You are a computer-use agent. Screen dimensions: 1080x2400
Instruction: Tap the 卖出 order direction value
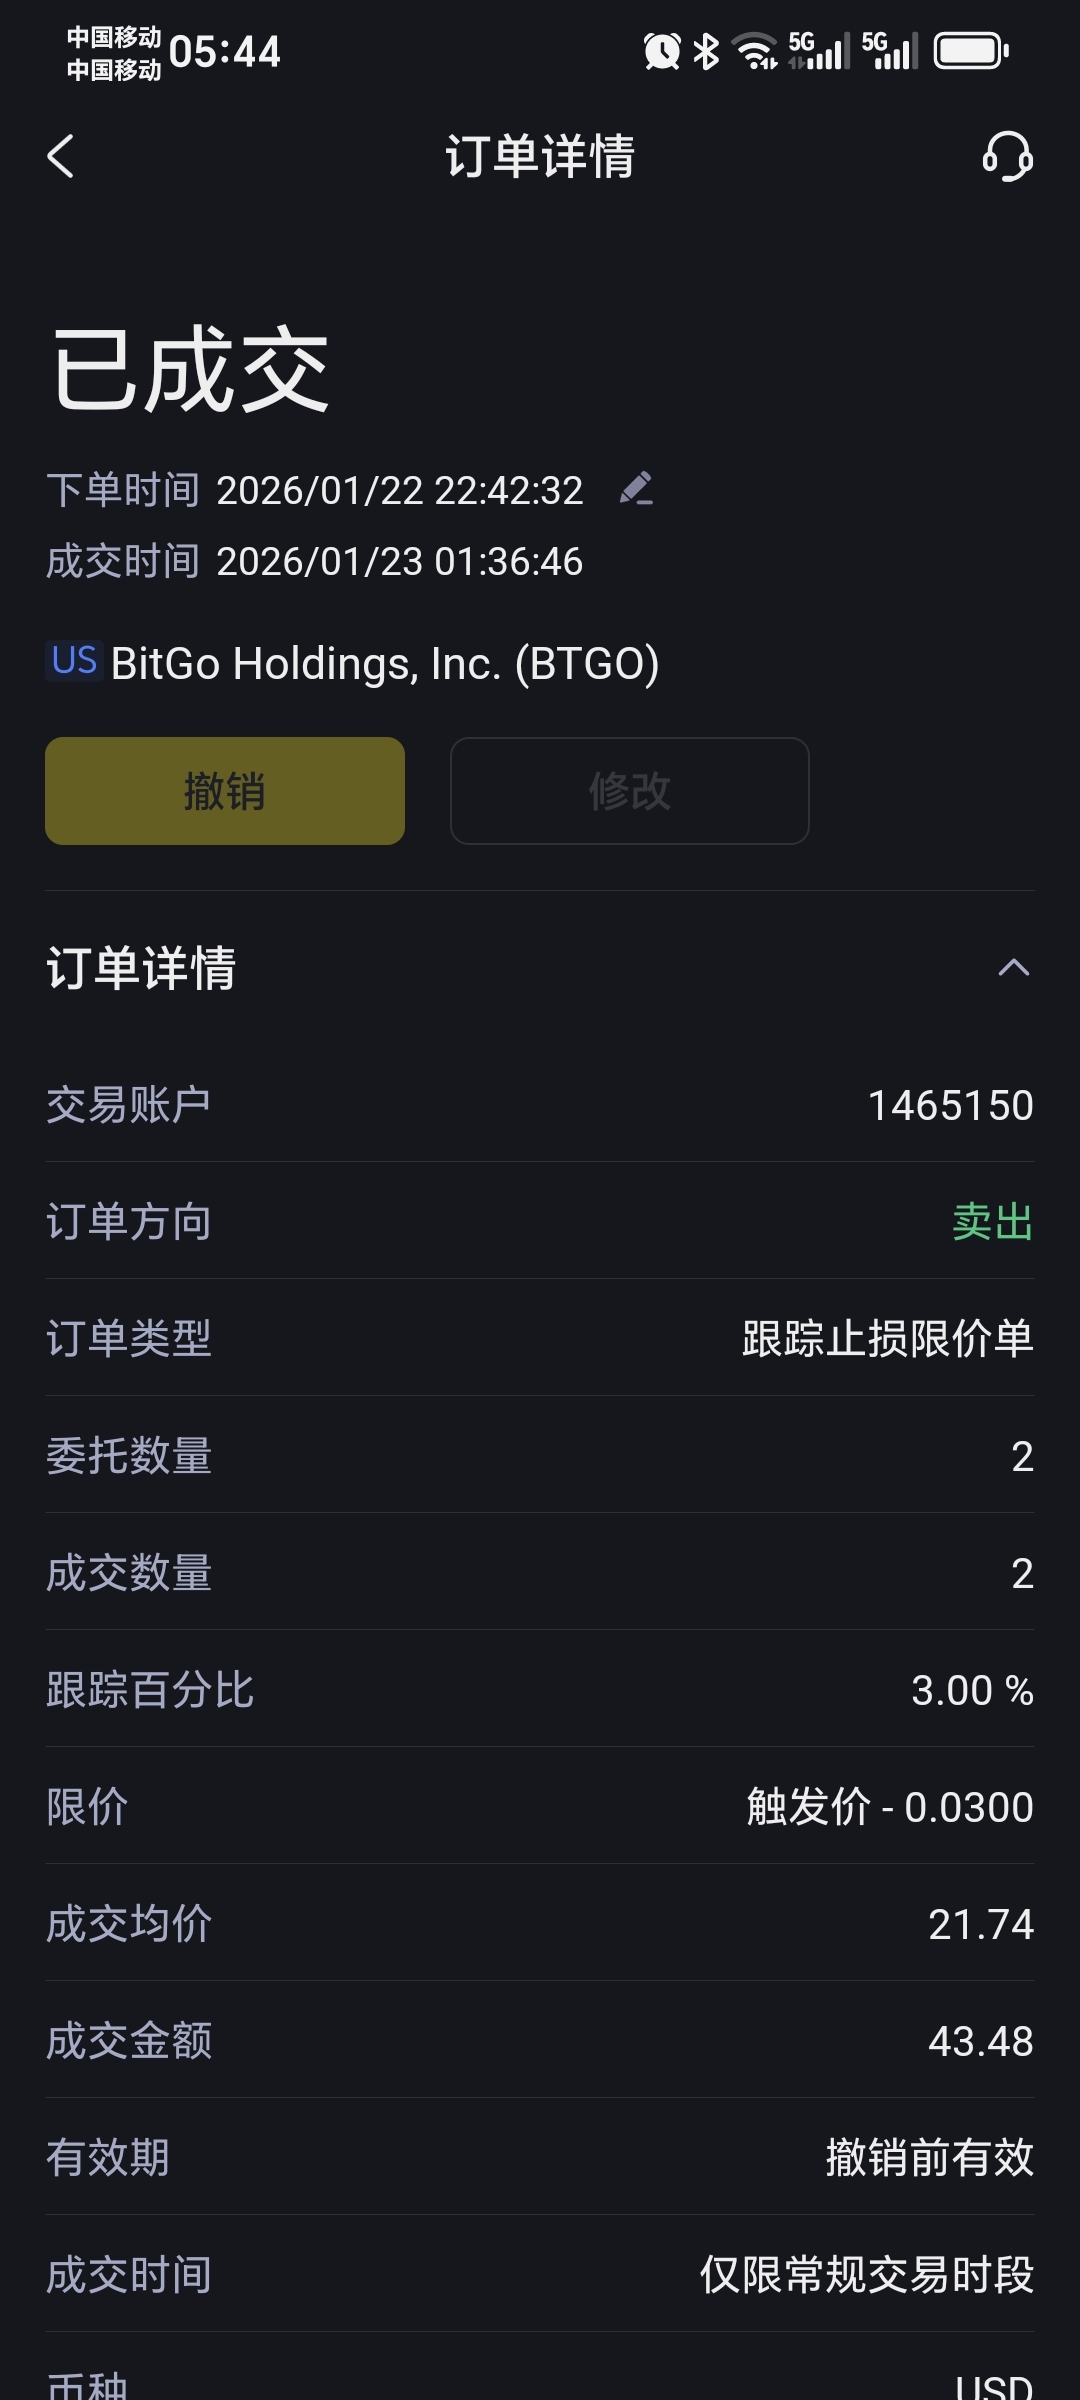(x=992, y=1222)
